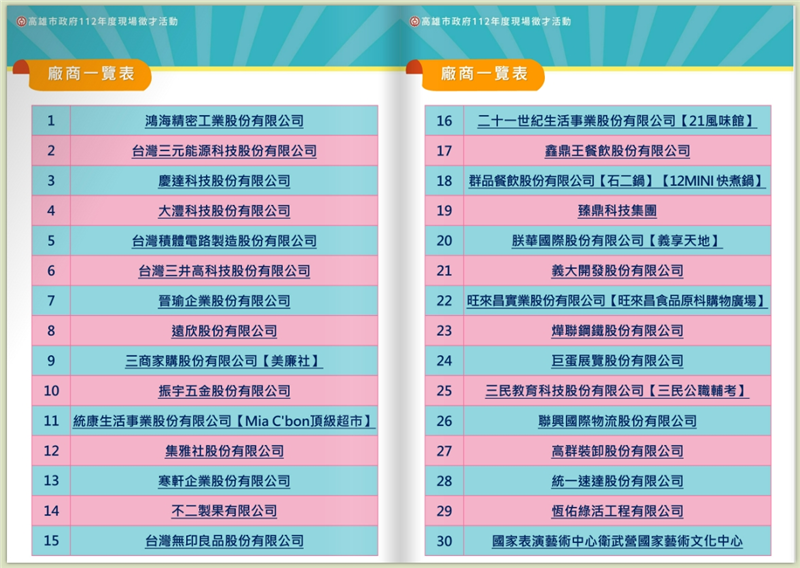The image size is (800, 568).
Task: Click the number cell 16 in the table
Action: [x=444, y=121]
